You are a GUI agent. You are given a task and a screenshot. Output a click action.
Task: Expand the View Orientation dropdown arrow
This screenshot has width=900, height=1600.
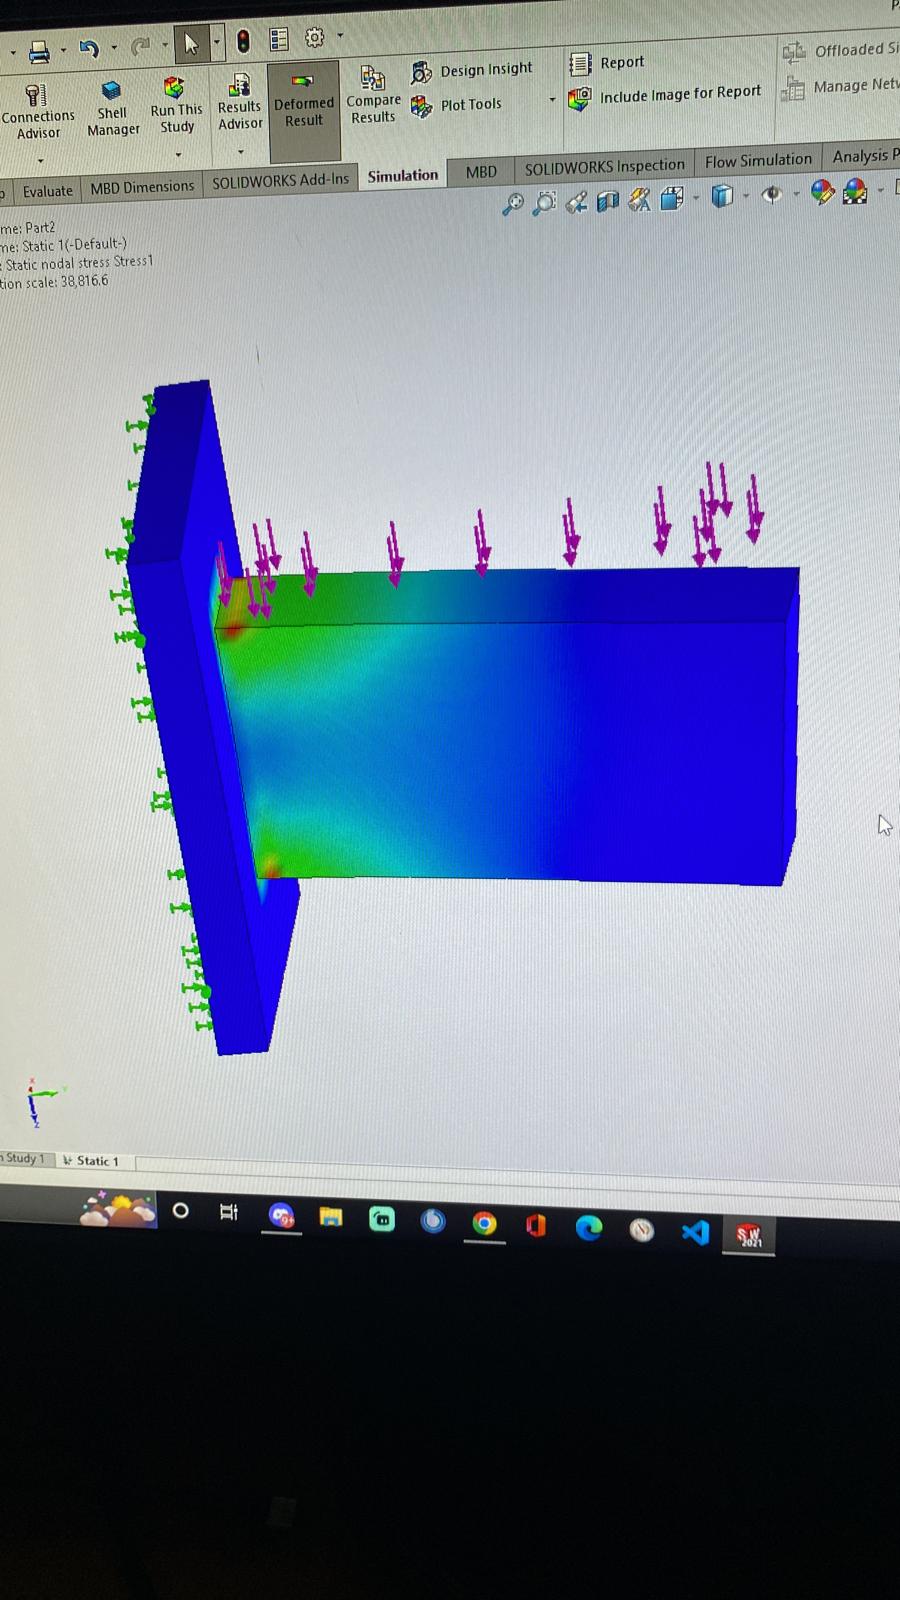pyautogui.click(x=696, y=197)
